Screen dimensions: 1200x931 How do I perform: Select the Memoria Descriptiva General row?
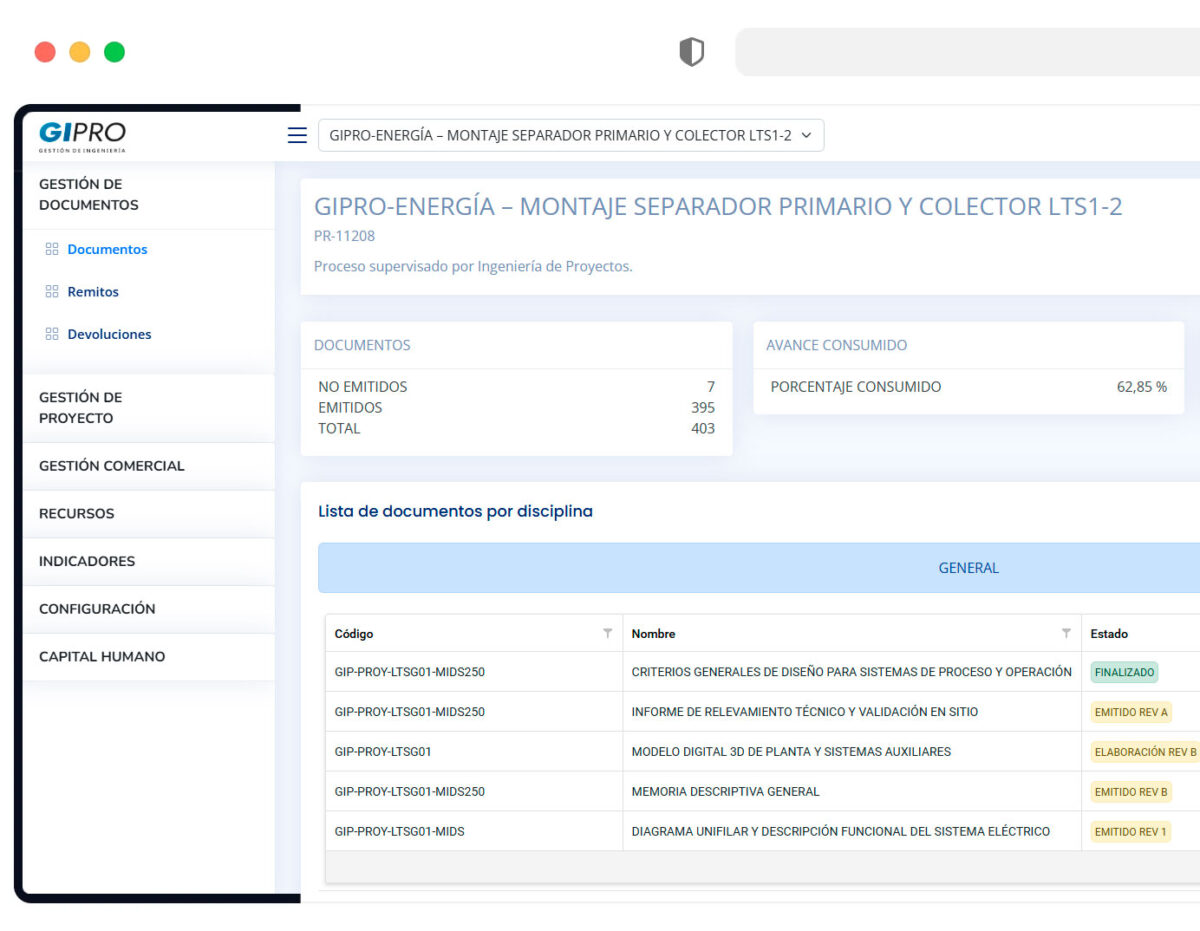point(725,792)
